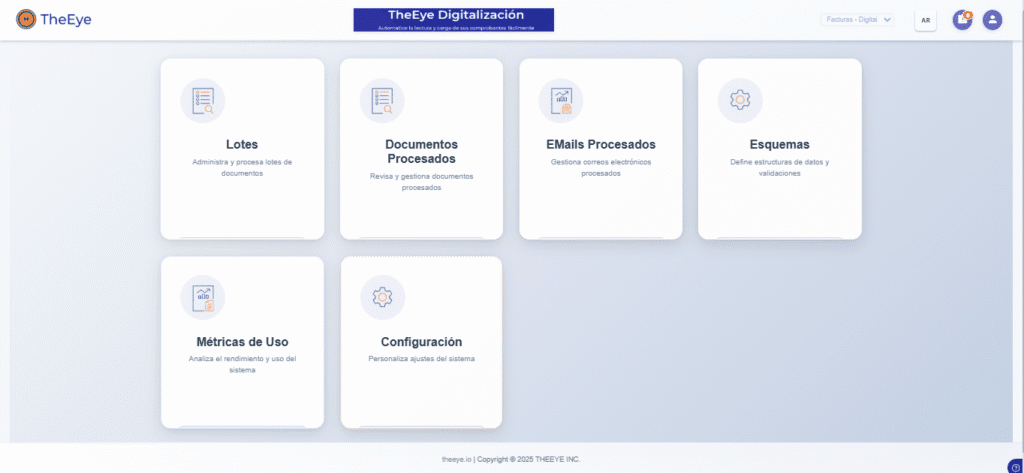The height and width of the screenshot is (473, 1024).
Task: Open the EMails Procesados title
Action: tap(600, 144)
